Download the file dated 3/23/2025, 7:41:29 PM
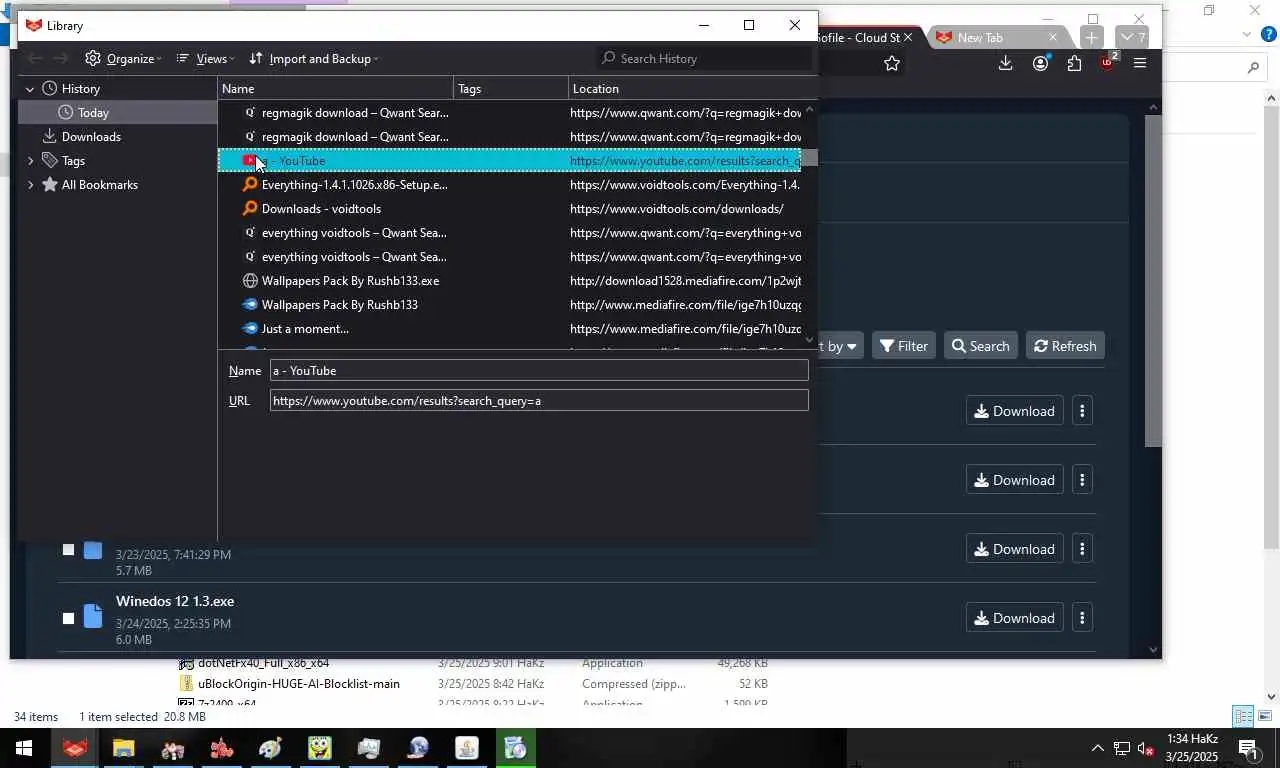The height and width of the screenshot is (768, 1280). click(1014, 549)
